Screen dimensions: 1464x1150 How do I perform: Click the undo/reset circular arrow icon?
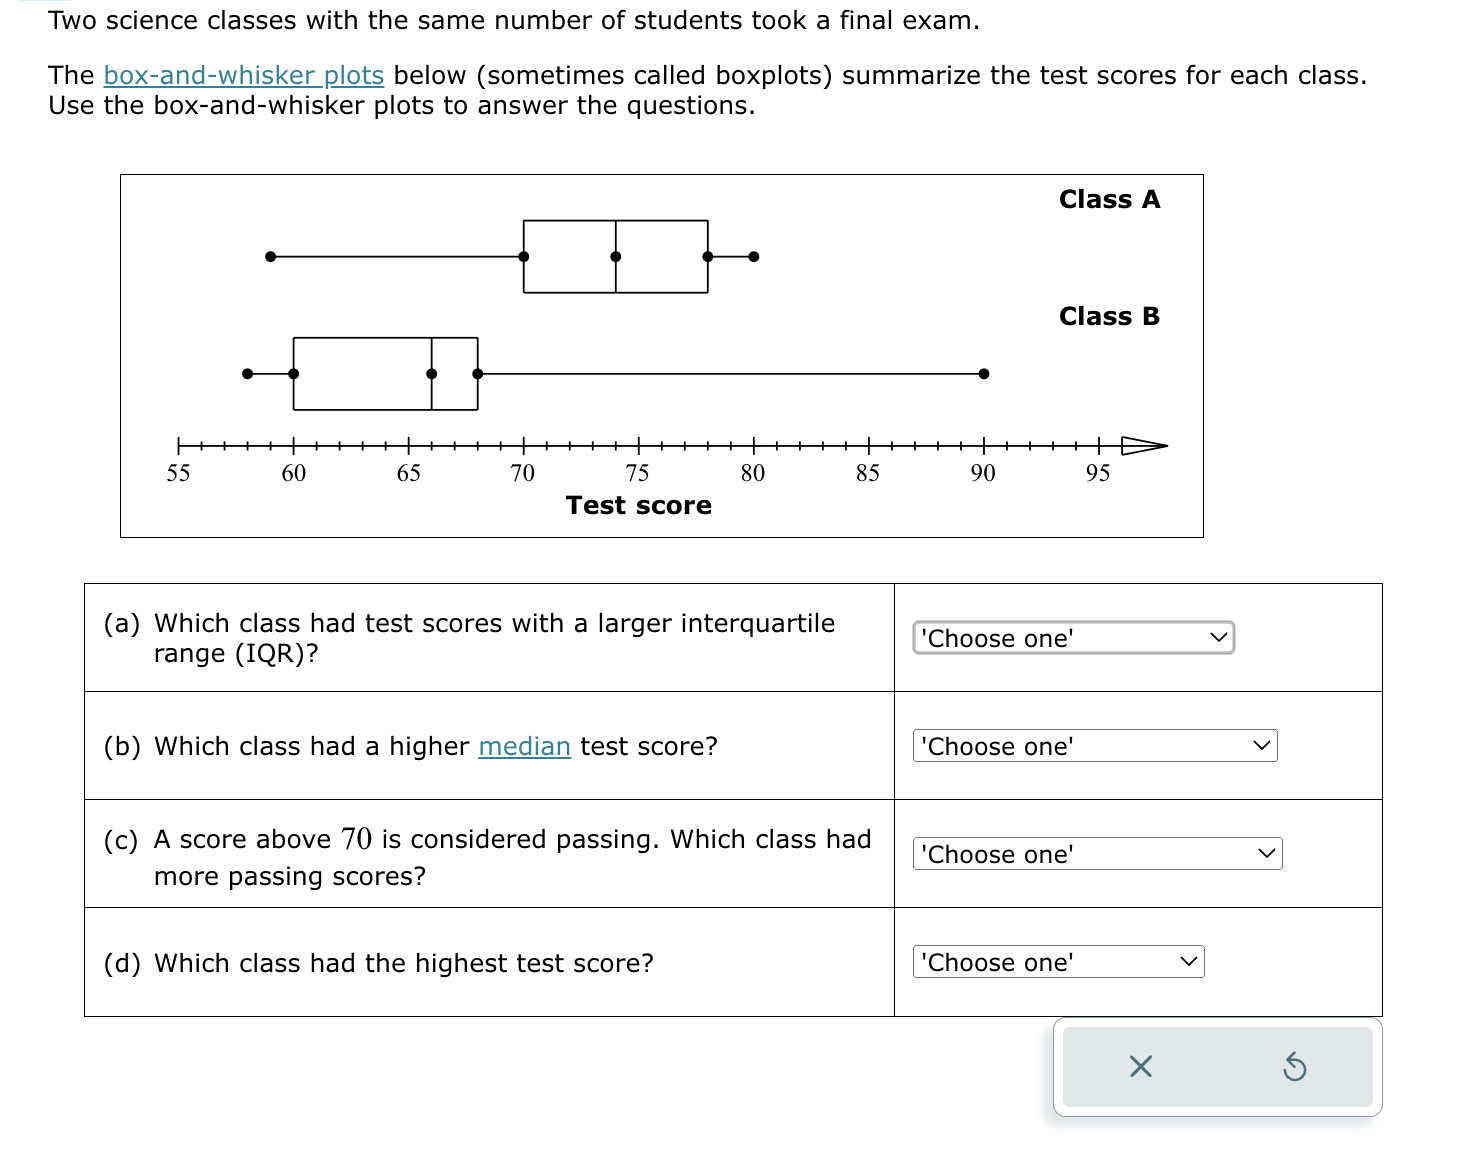click(x=1296, y=1066)
